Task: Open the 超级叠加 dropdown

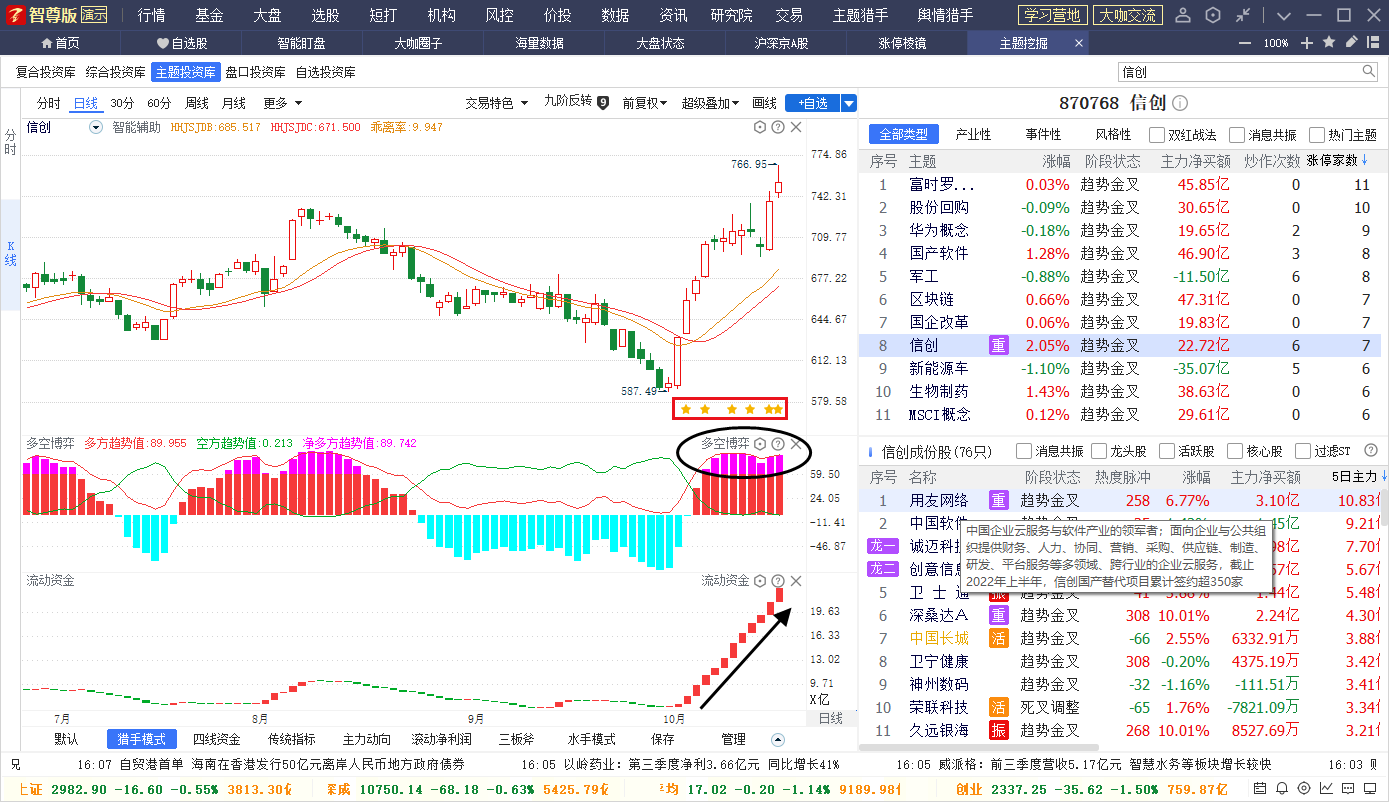Action: pyautogui.click(x=710, y=103)
